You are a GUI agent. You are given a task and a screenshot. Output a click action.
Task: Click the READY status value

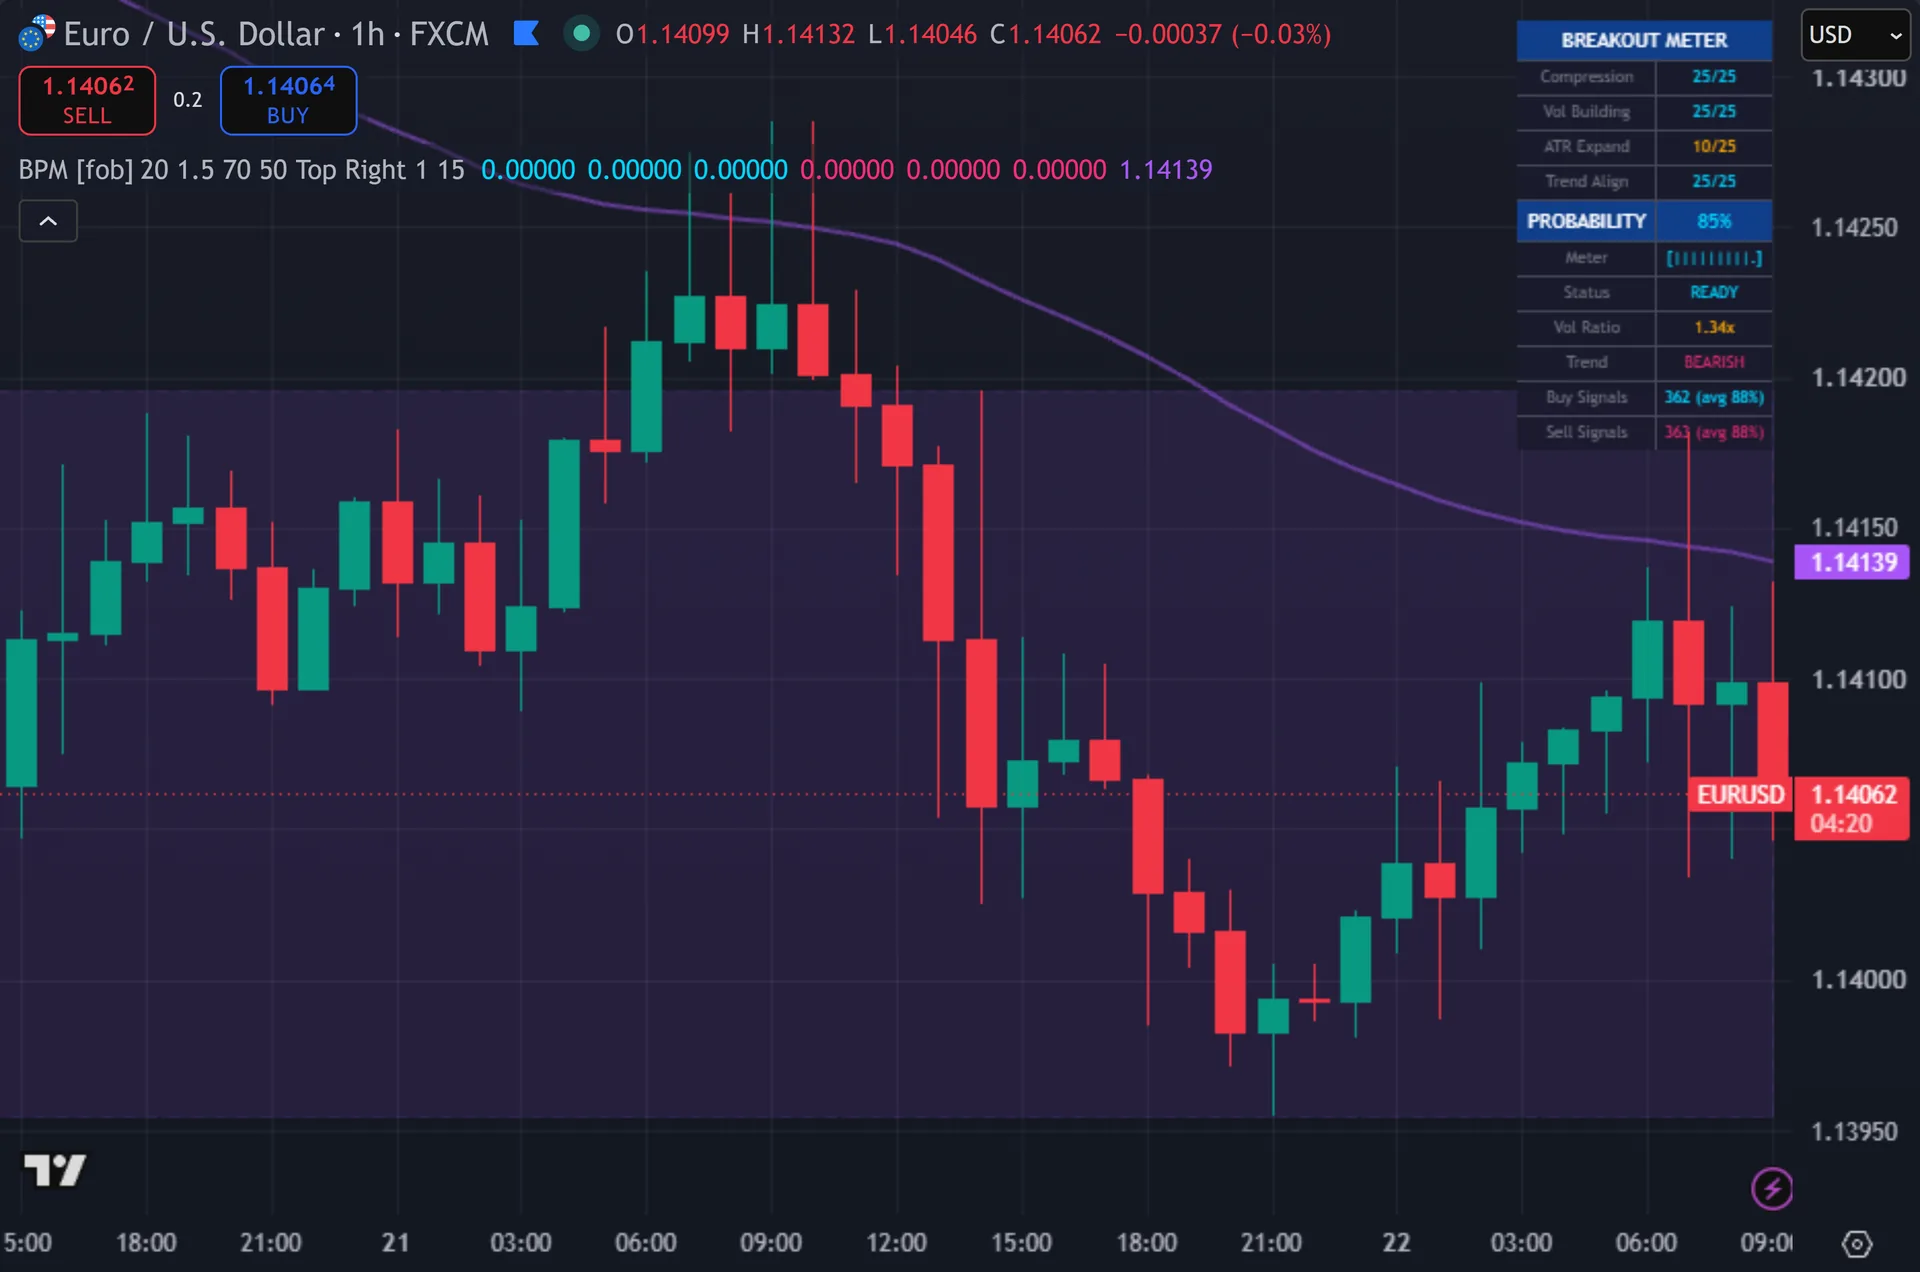coord(1714,293)
